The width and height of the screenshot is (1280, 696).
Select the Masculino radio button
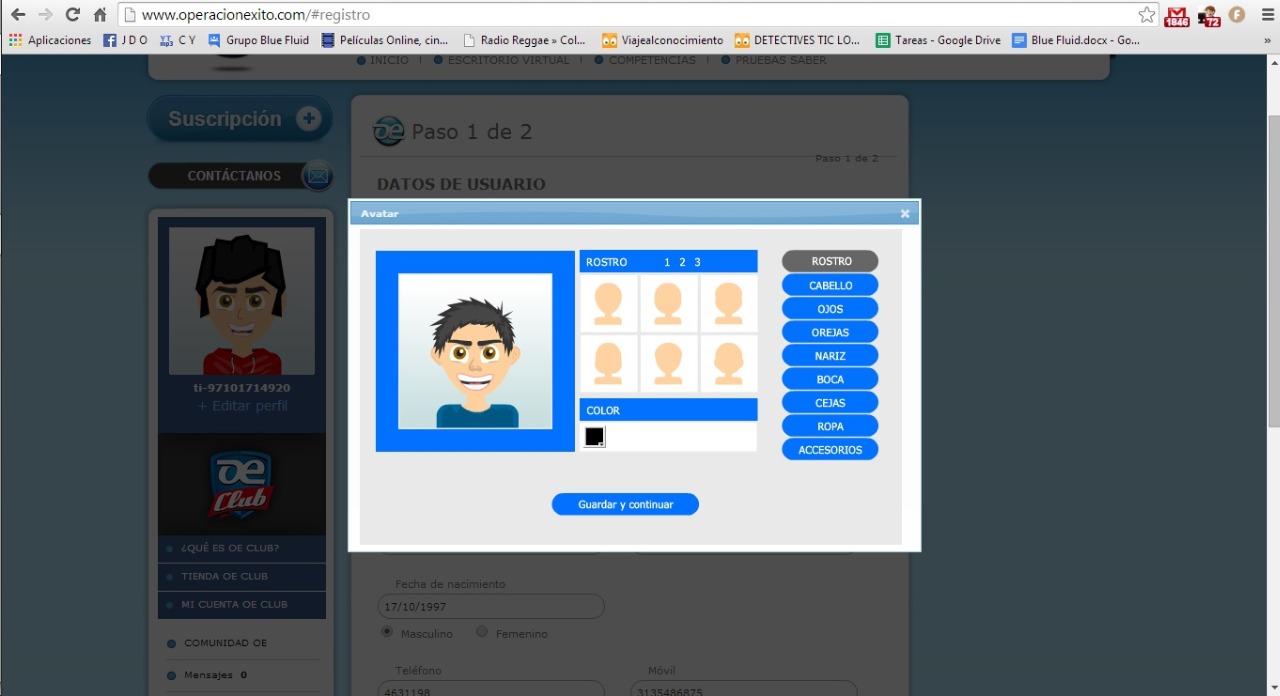[x=387, y=632]
